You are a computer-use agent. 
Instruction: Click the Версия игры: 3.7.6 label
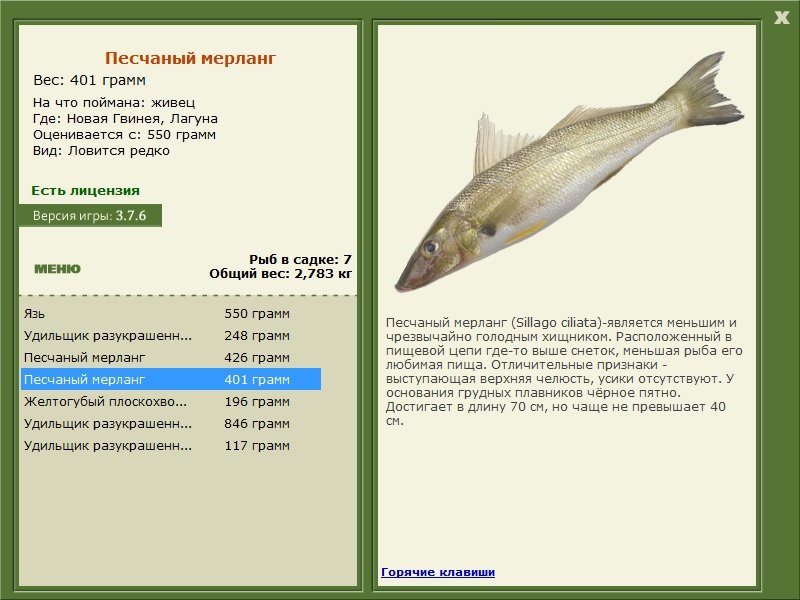click(90, 215)
